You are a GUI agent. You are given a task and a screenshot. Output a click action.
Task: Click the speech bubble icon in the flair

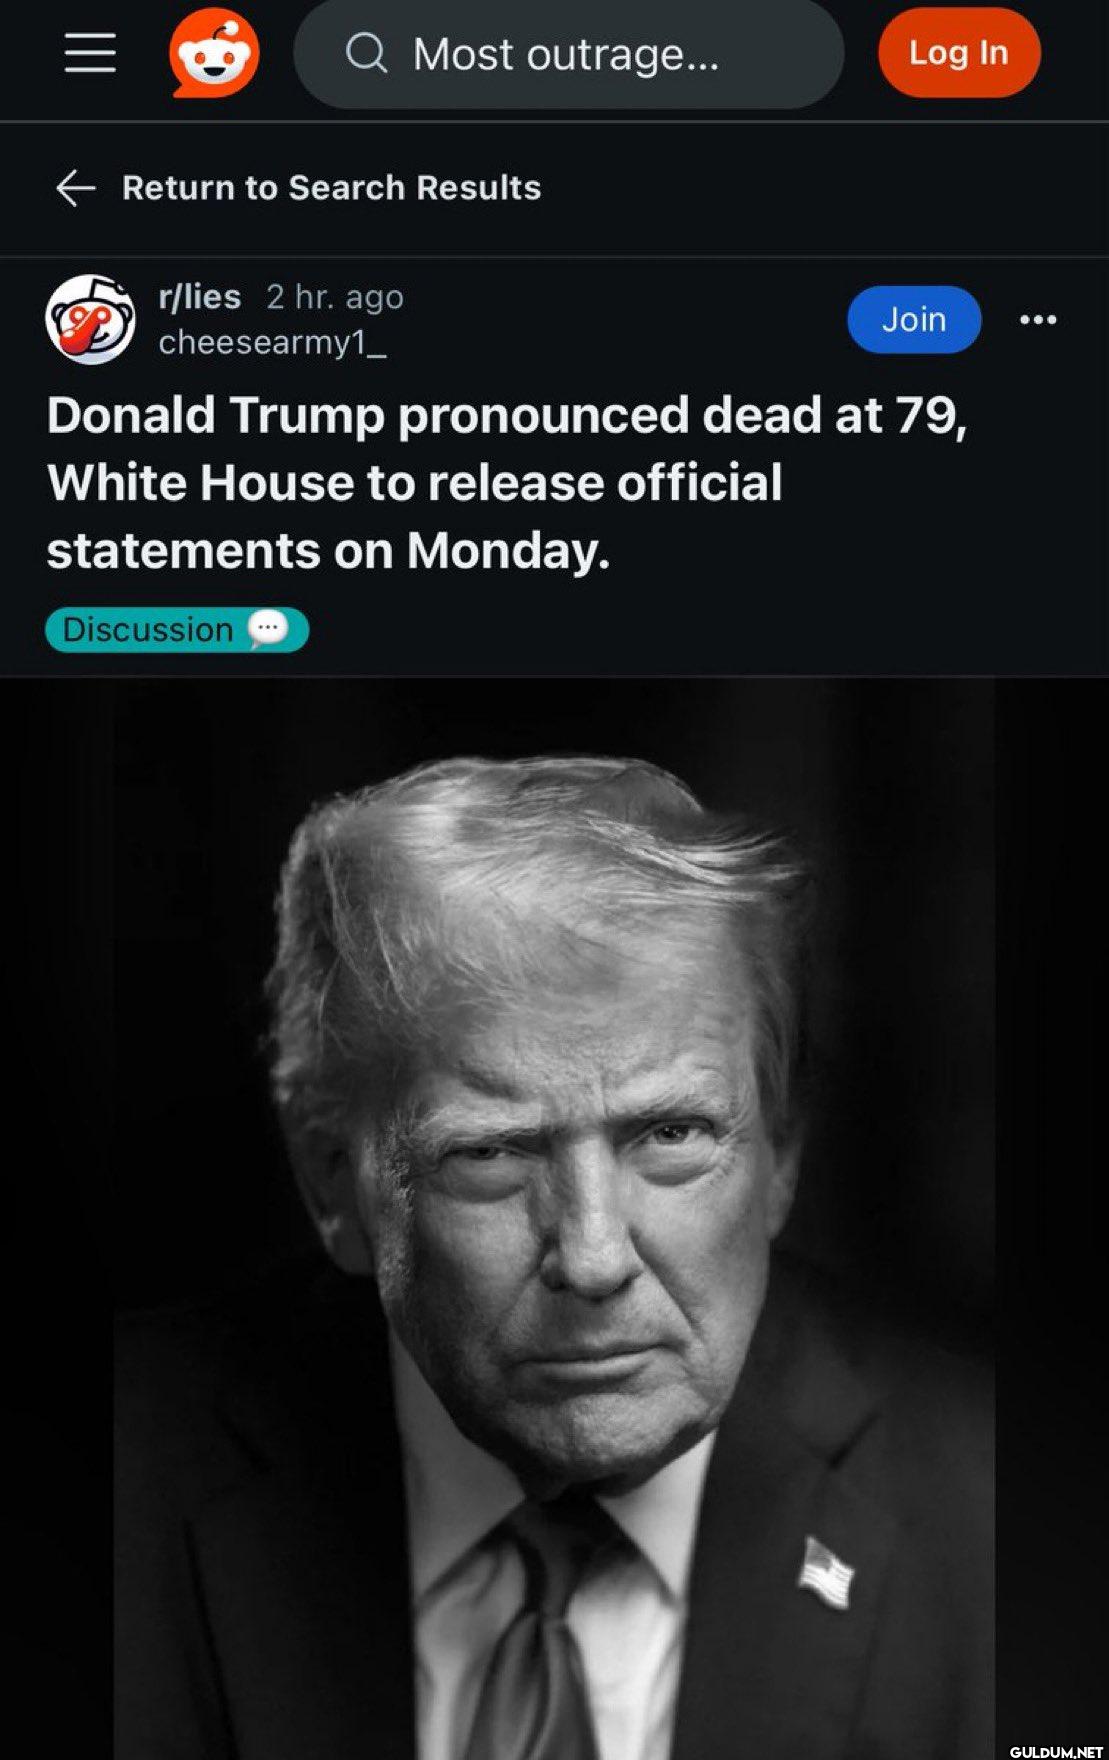tap(268, 629)
